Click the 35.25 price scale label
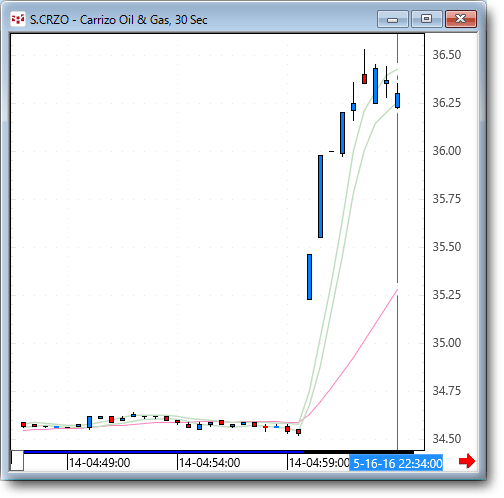The image size is (504, 498). [x=446, y=295]
